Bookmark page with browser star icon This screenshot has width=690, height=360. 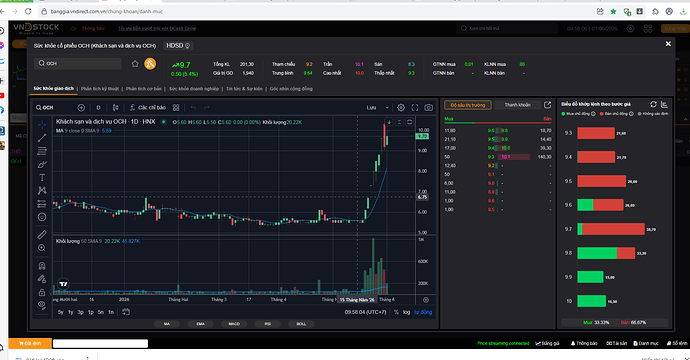(613, 11)
